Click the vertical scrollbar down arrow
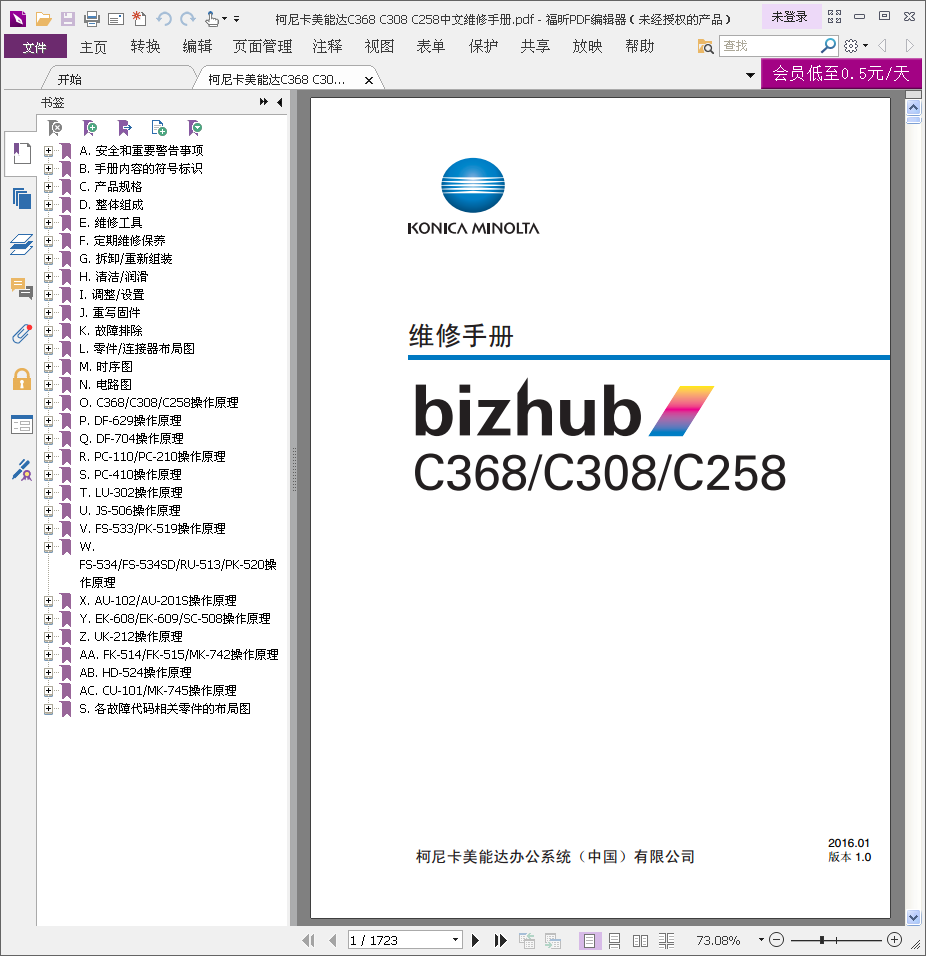Viewport: 926px width, 956px height. (x=913, y=917)
